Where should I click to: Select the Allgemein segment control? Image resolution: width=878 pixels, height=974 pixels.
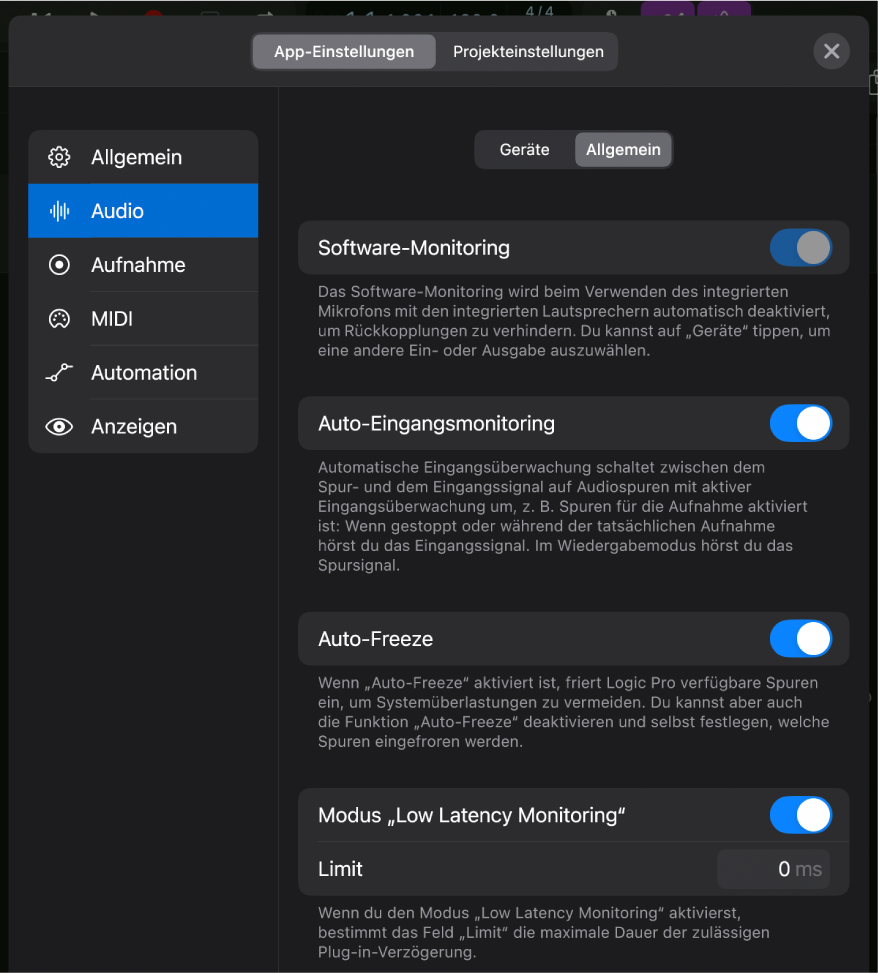click(623, 149)
